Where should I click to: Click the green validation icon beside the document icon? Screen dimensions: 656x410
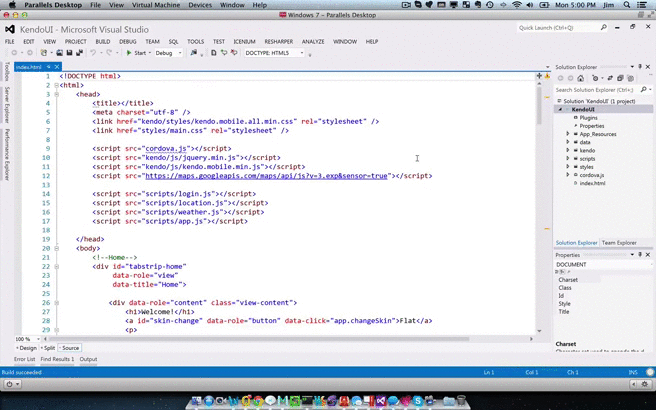tap(224, 53)
